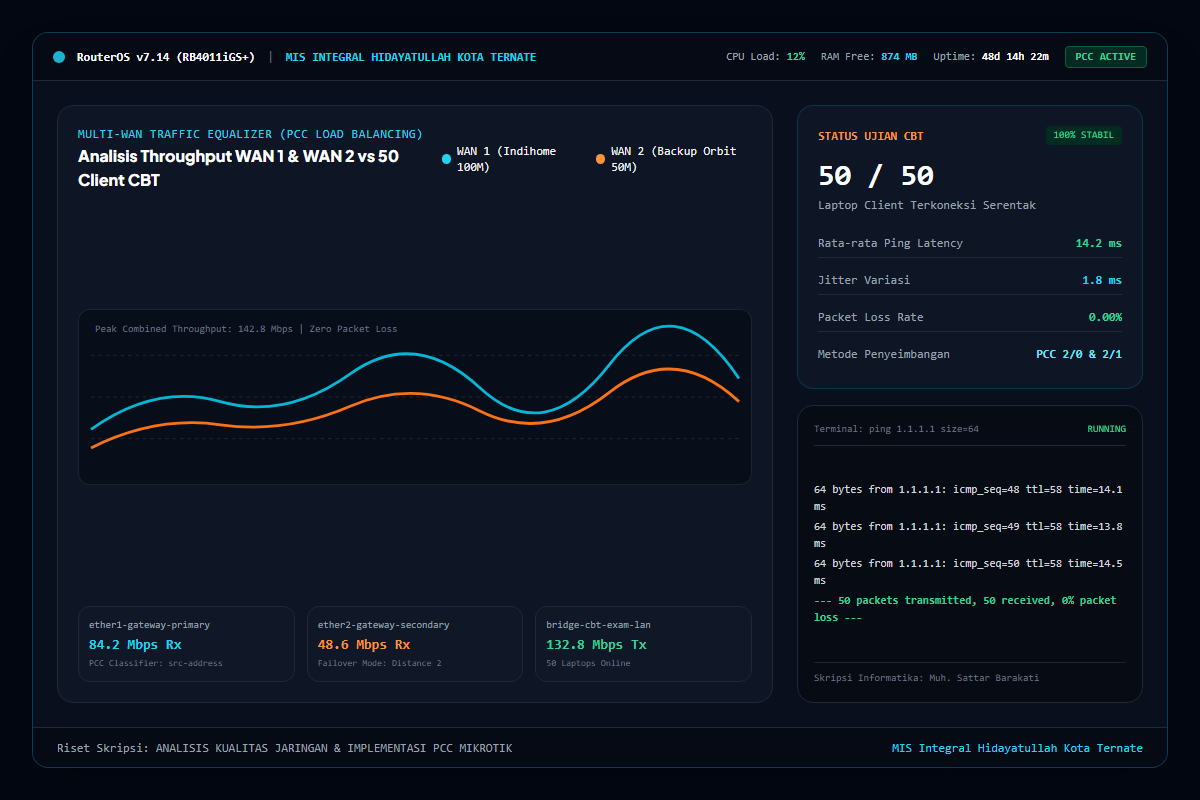Image resolution: width=1200 pixels, height=800 pixels.
Task: Click the PCC ACTIVE badge
Action: [1105, 57]
